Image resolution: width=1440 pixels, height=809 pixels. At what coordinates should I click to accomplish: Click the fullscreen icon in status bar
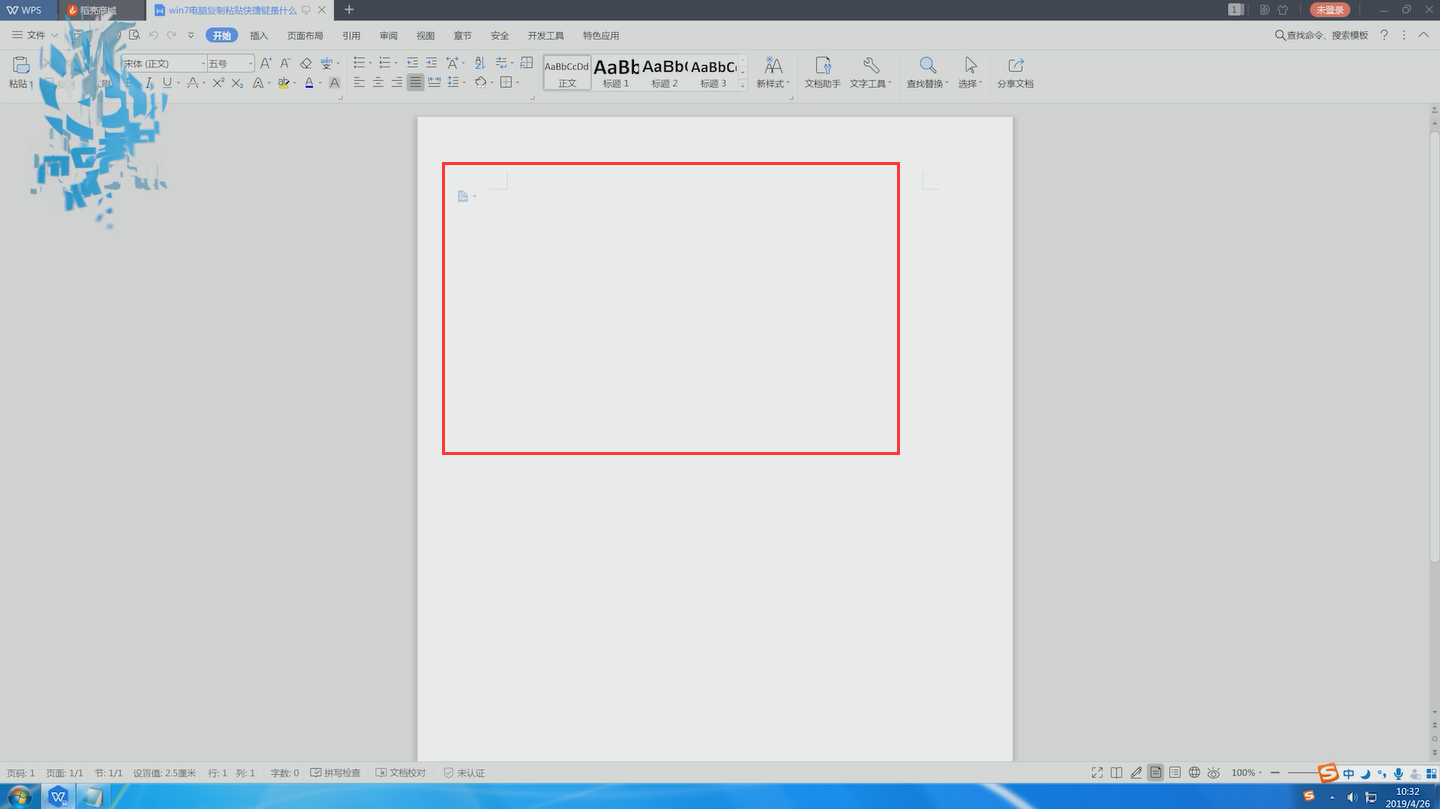[x=1097, y=773]
